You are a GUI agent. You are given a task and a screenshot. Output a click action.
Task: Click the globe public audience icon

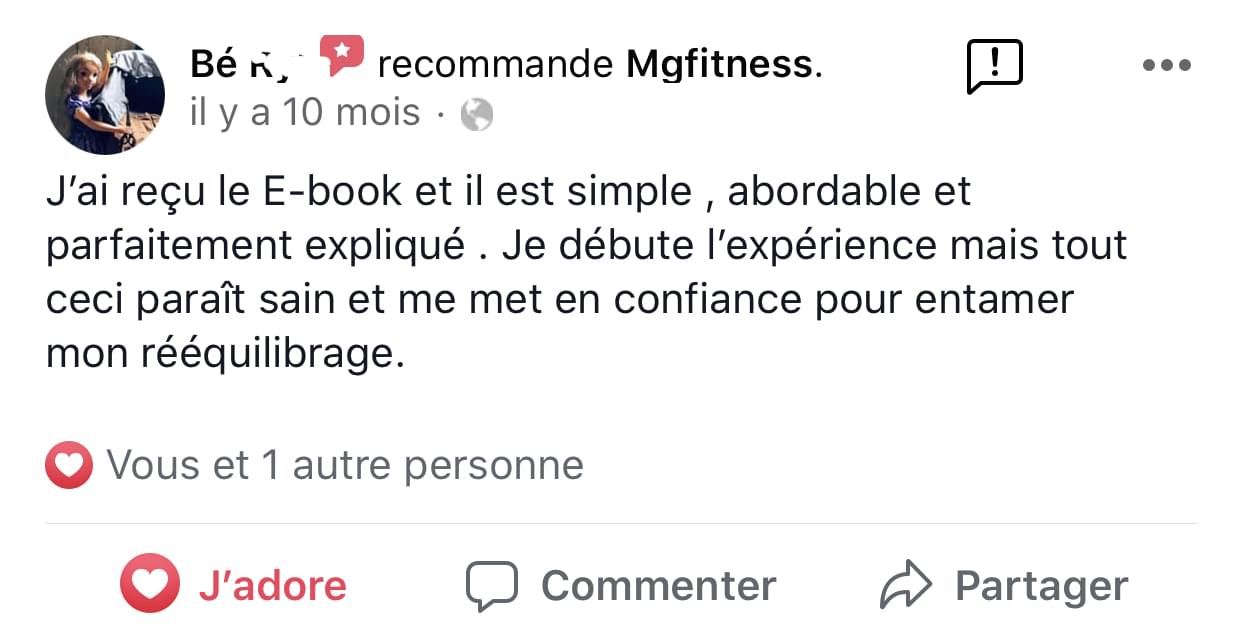(x=477, y=116)
